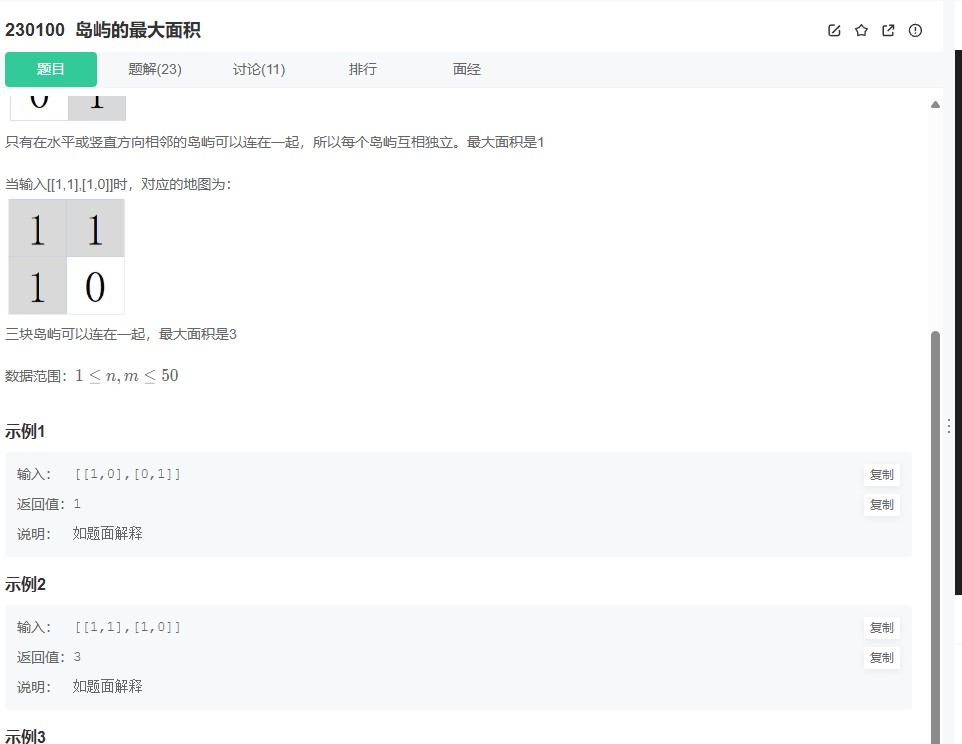Copy the input of 示例2
The height and width of the screenshot is (744, 962).
[882, 627]
